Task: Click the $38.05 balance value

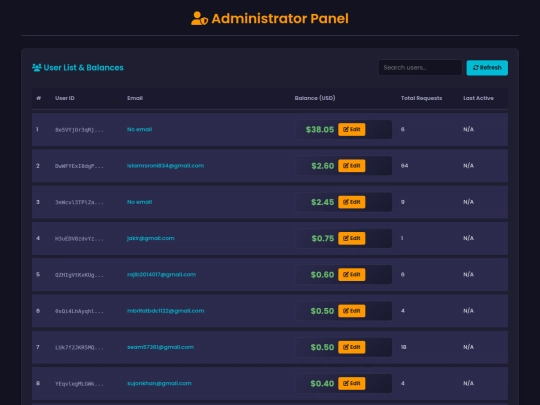Action: point(320,129)
